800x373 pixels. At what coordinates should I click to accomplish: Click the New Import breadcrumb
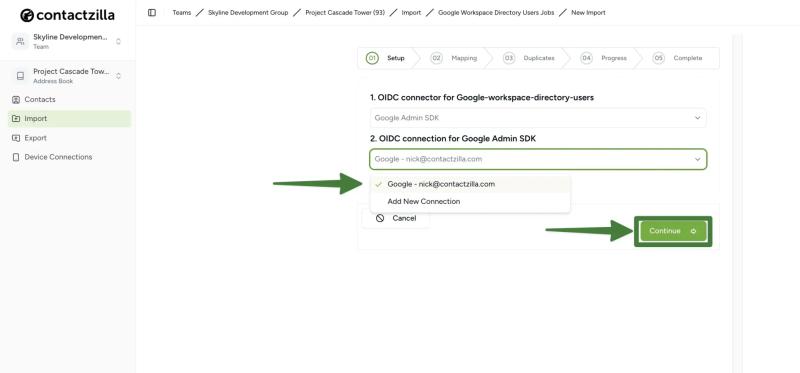pos(588,13)
